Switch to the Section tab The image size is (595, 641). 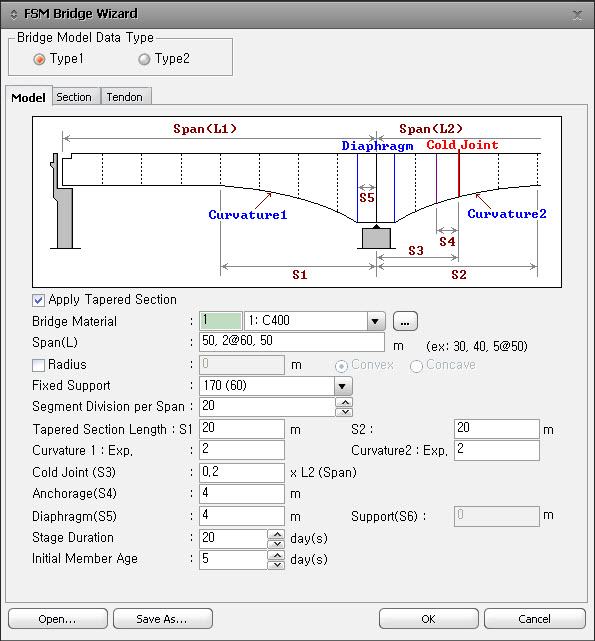point(74,97)
